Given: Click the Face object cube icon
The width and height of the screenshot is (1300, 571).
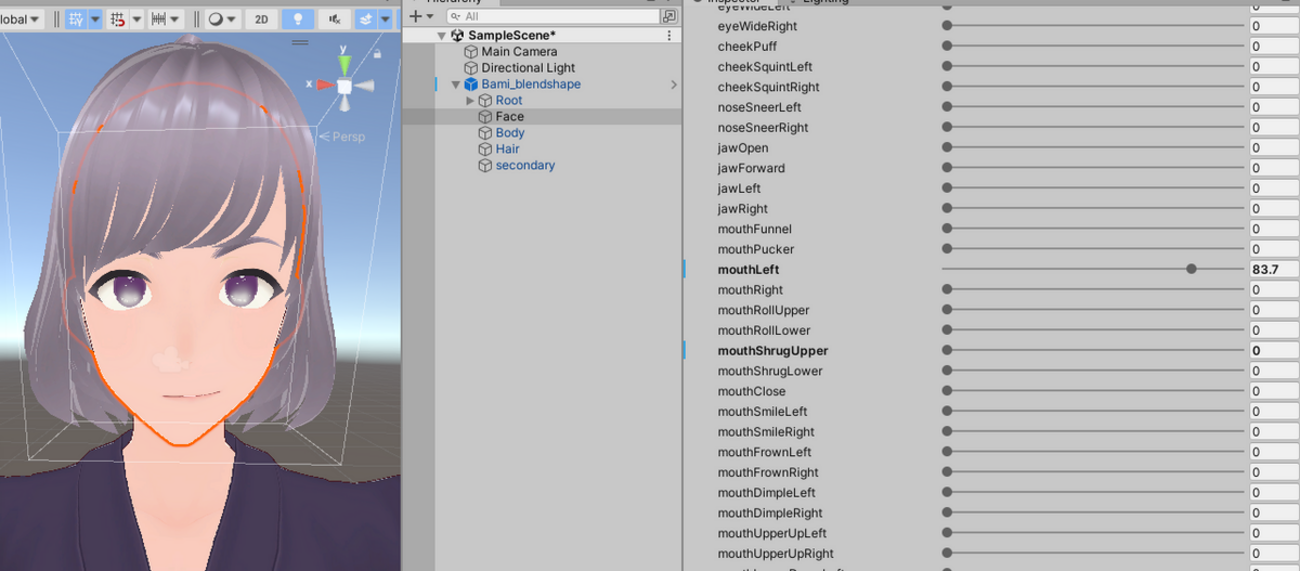Looking at the screenshot, I should (x=485, y=117).
